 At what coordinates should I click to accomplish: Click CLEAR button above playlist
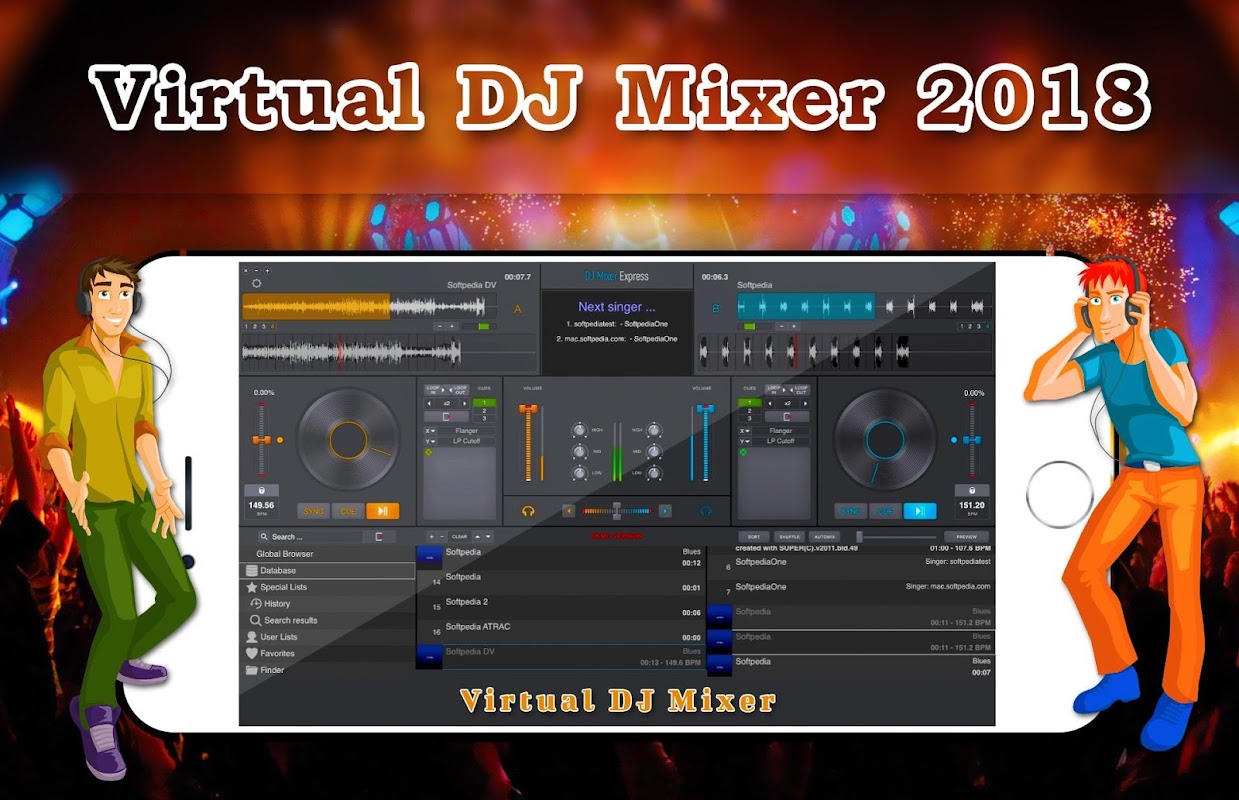460,537
